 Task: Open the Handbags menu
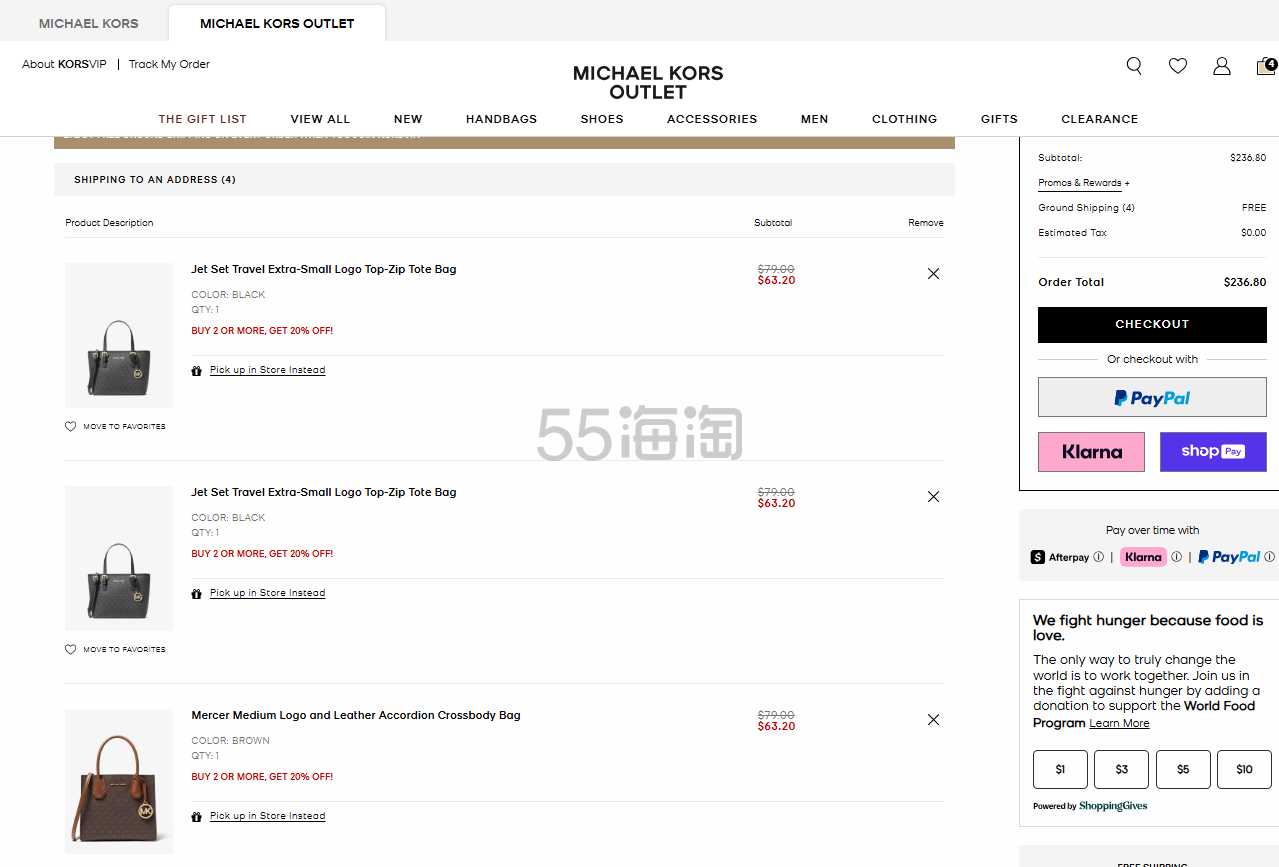click(501, 119)
